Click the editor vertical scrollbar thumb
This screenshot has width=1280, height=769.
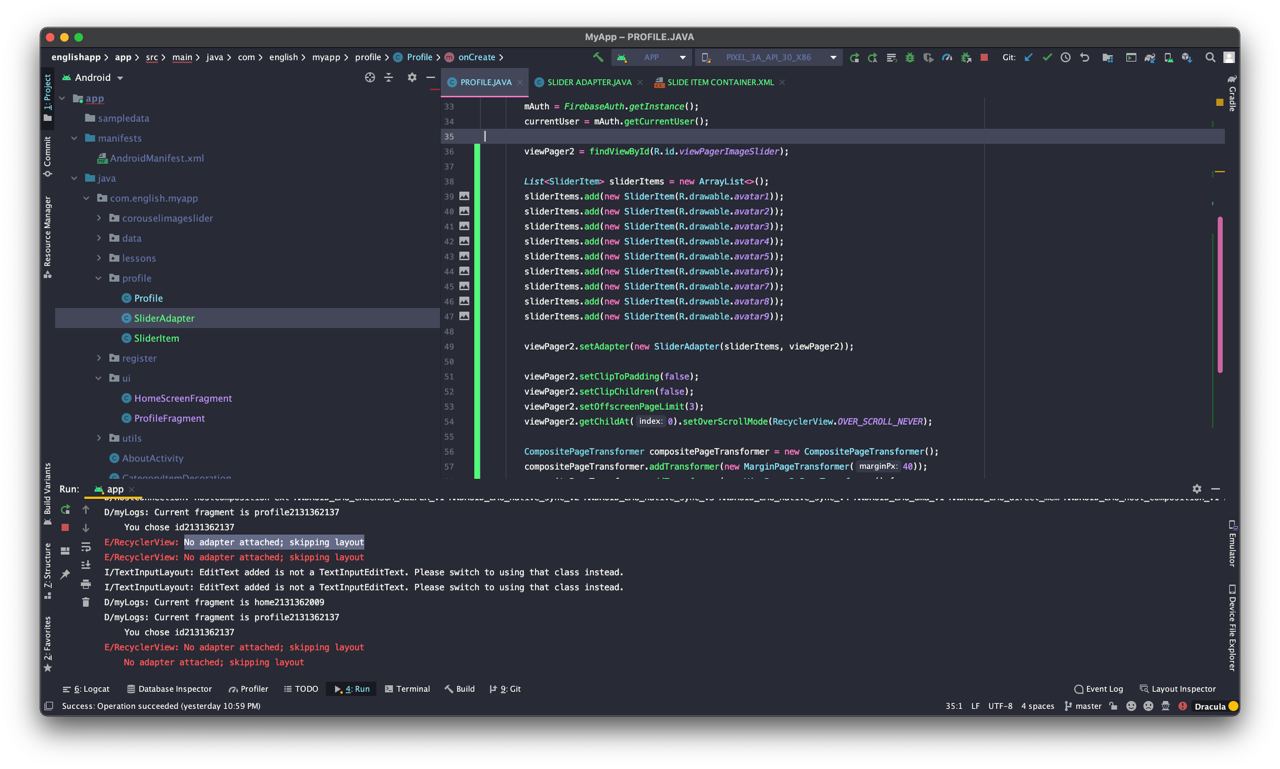[x=1220, y=295]
